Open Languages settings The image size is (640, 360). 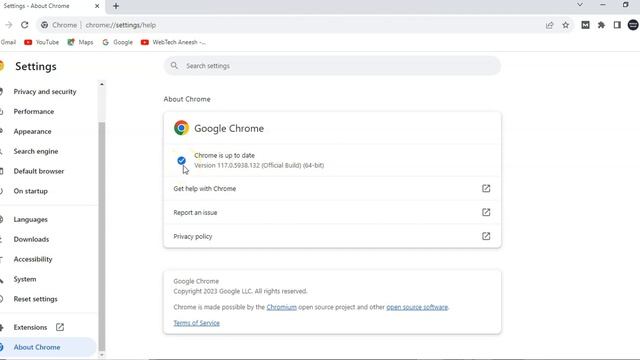point(30,220)
